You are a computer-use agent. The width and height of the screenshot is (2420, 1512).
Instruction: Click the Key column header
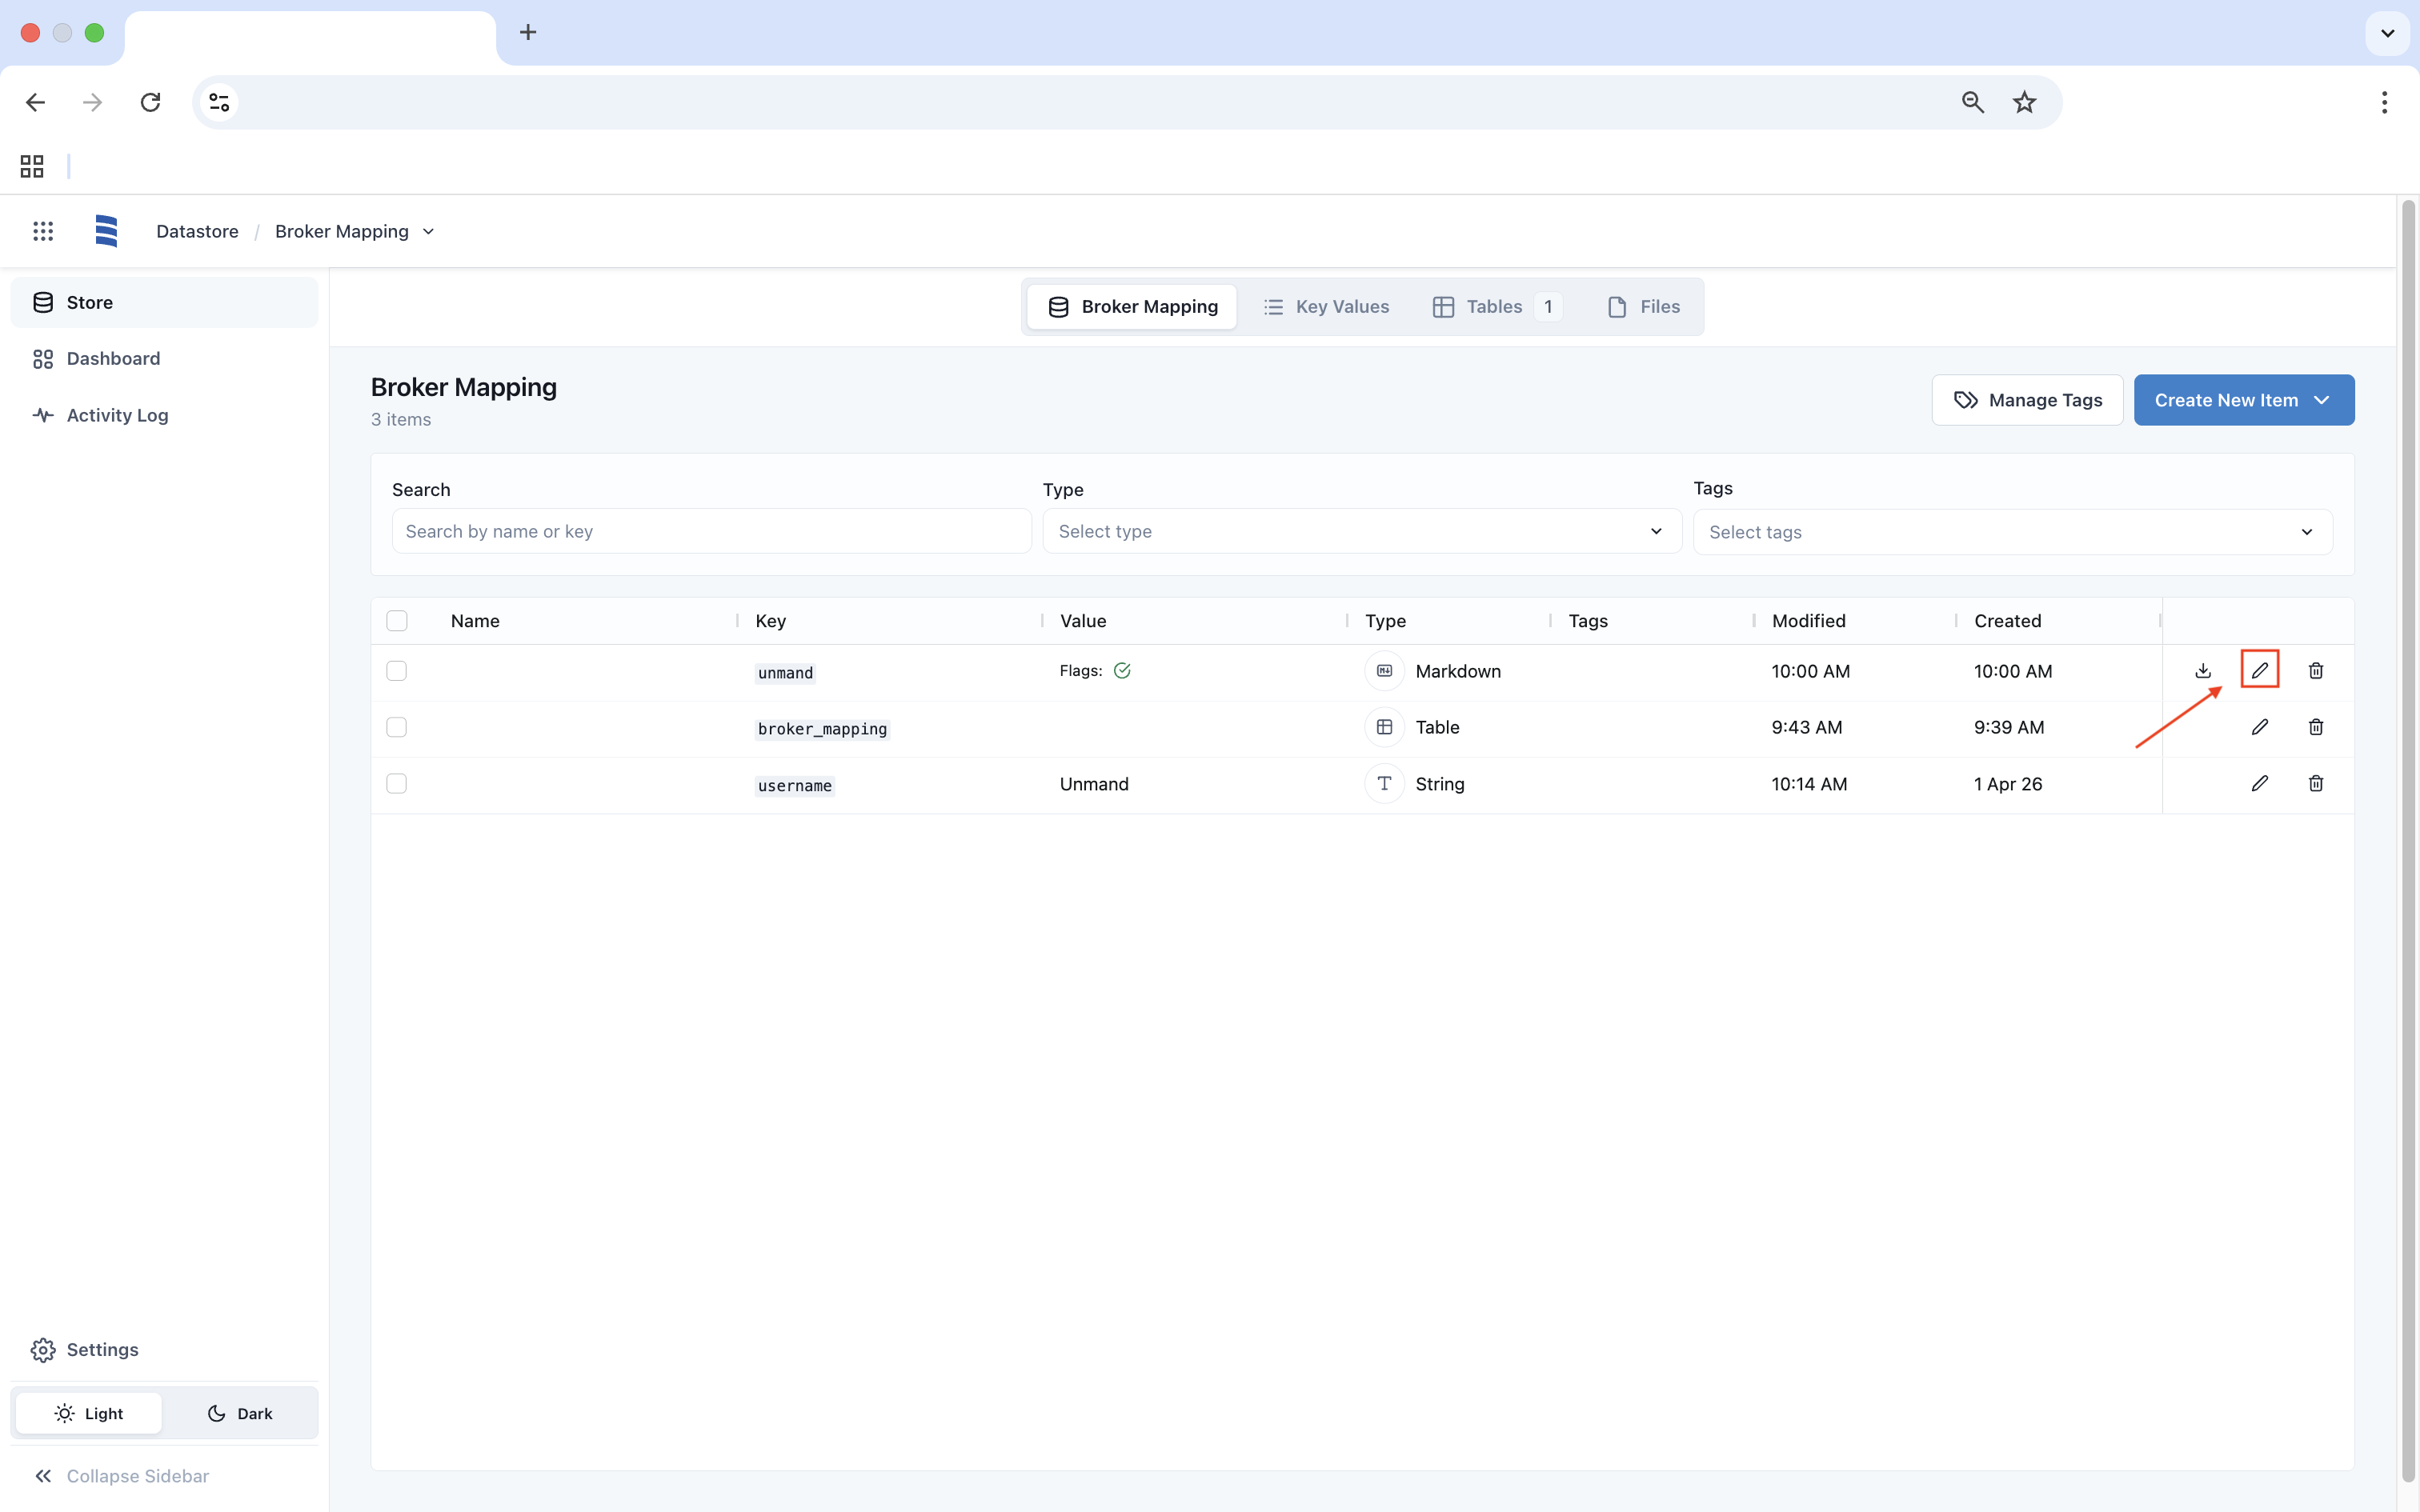770,621
